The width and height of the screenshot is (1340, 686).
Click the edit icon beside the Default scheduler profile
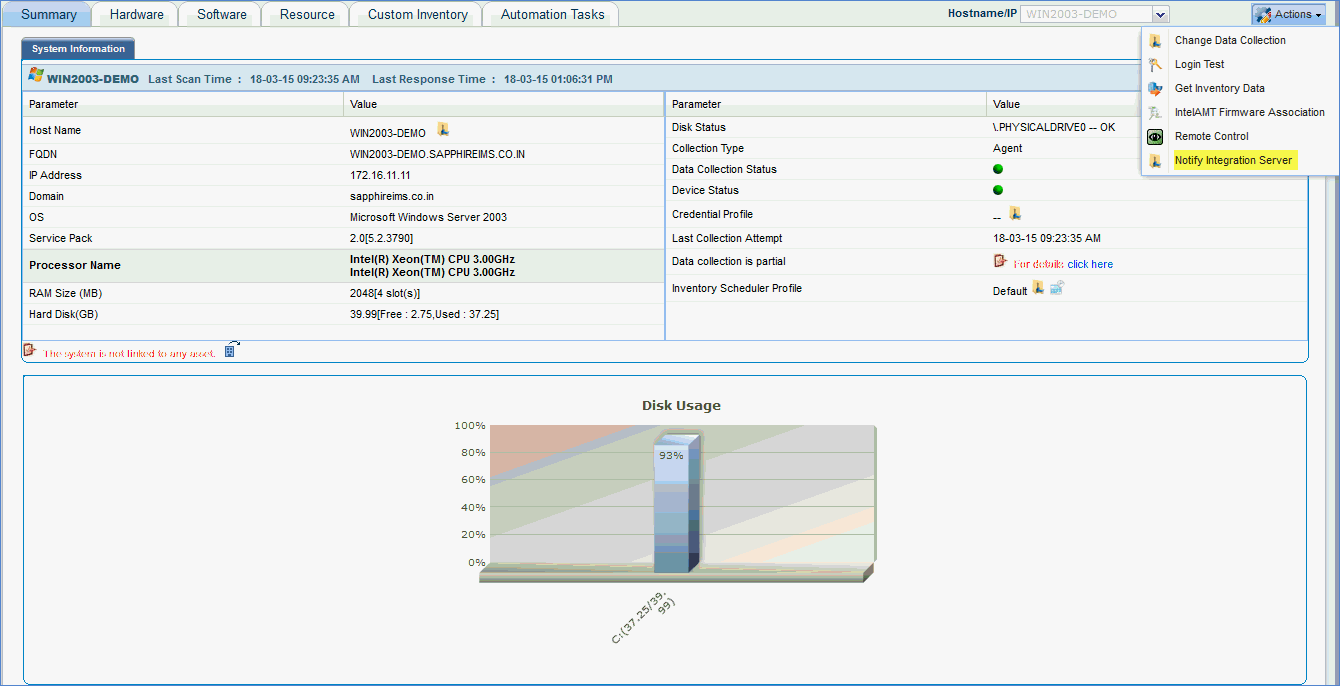[x=1039, y=288]
